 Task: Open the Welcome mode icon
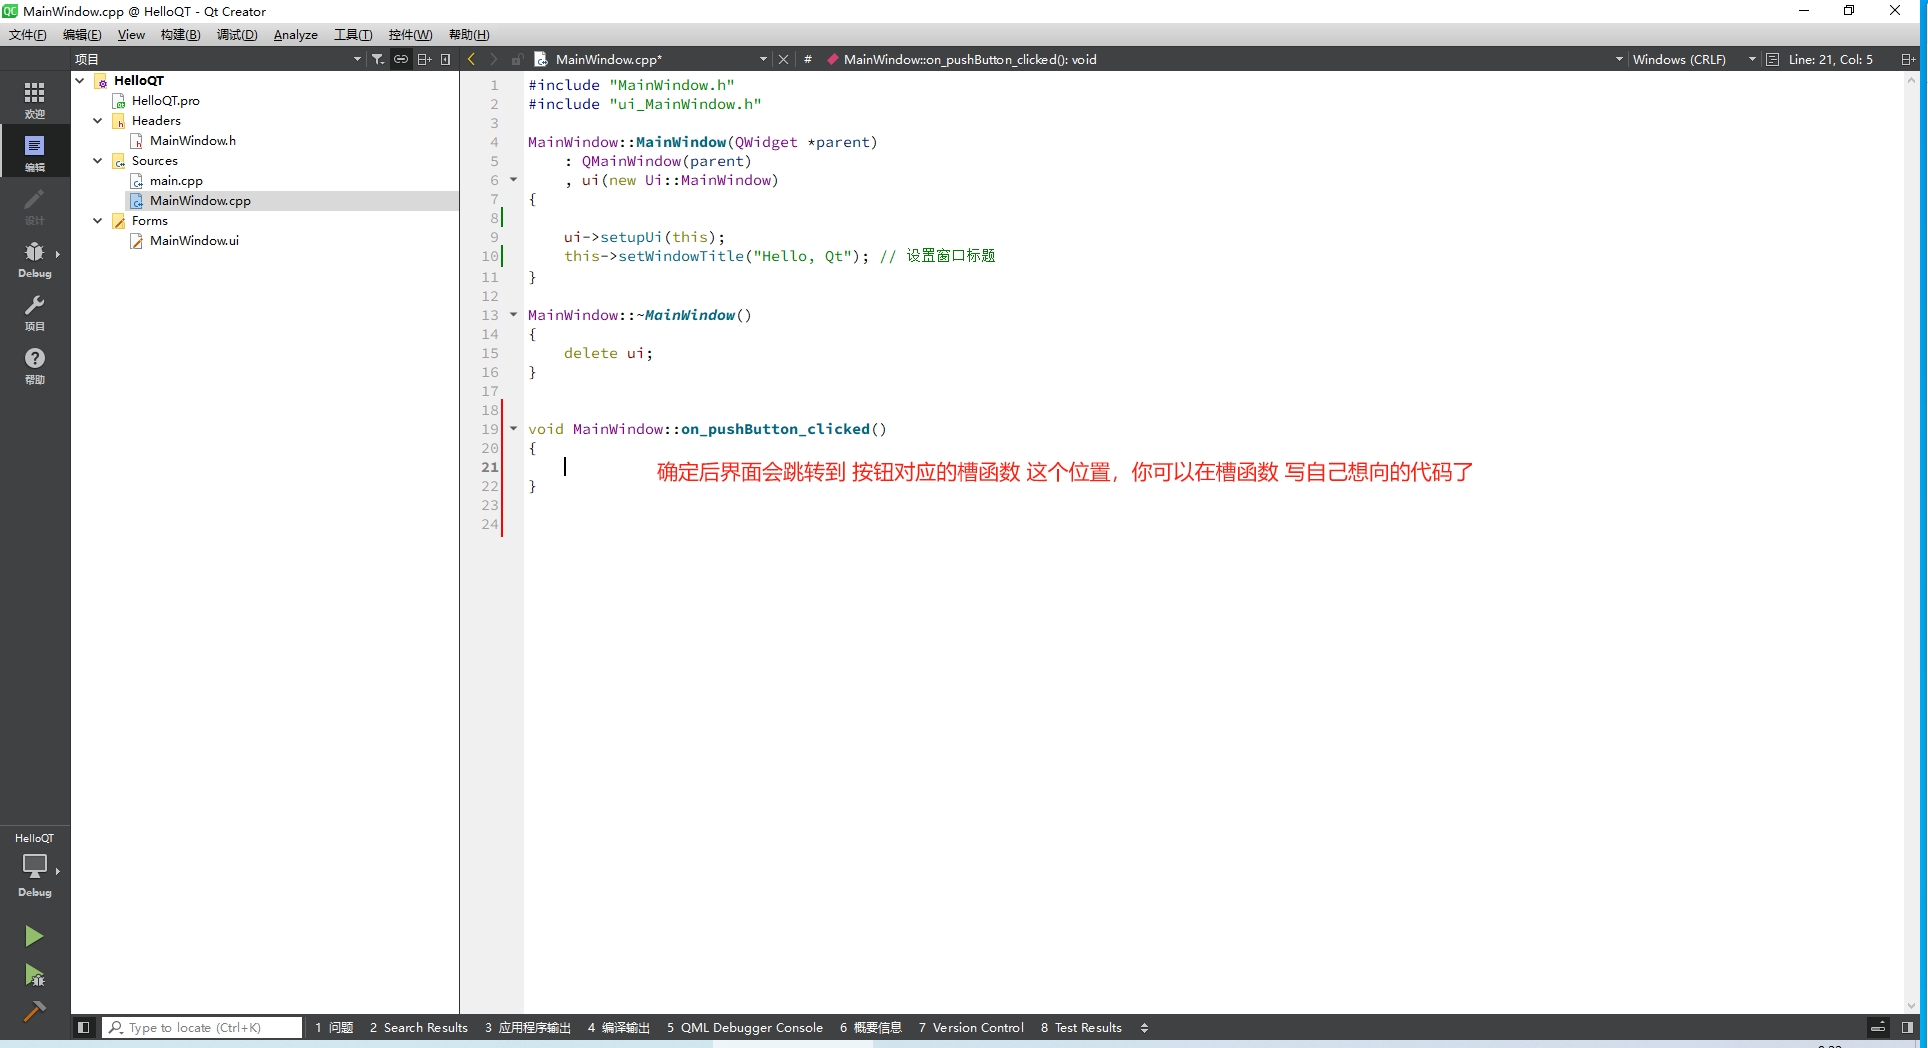pos(34,98)
